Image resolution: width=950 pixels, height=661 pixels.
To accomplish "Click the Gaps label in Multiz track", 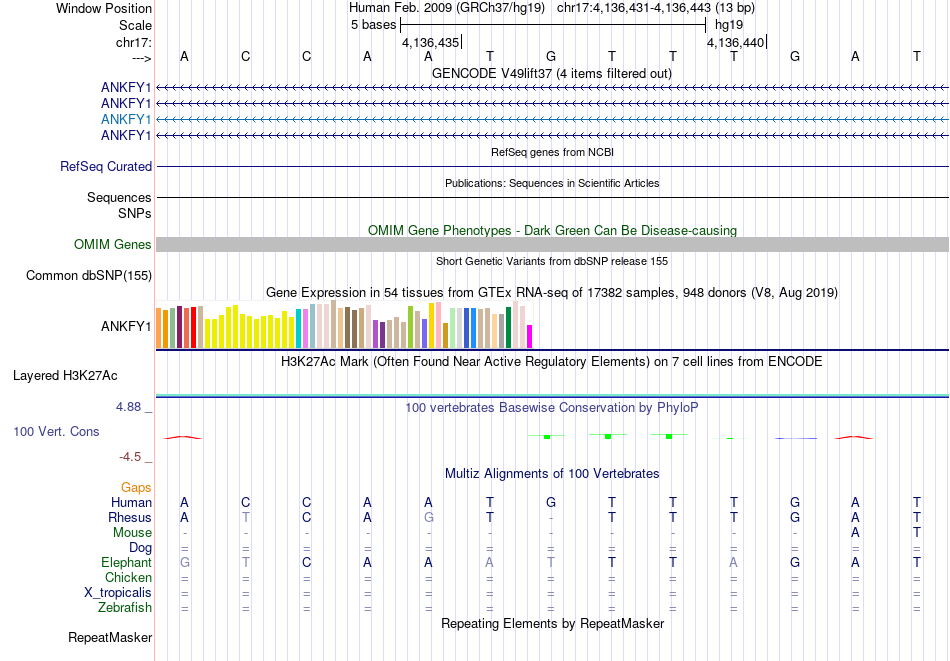I will click(136, 488).
